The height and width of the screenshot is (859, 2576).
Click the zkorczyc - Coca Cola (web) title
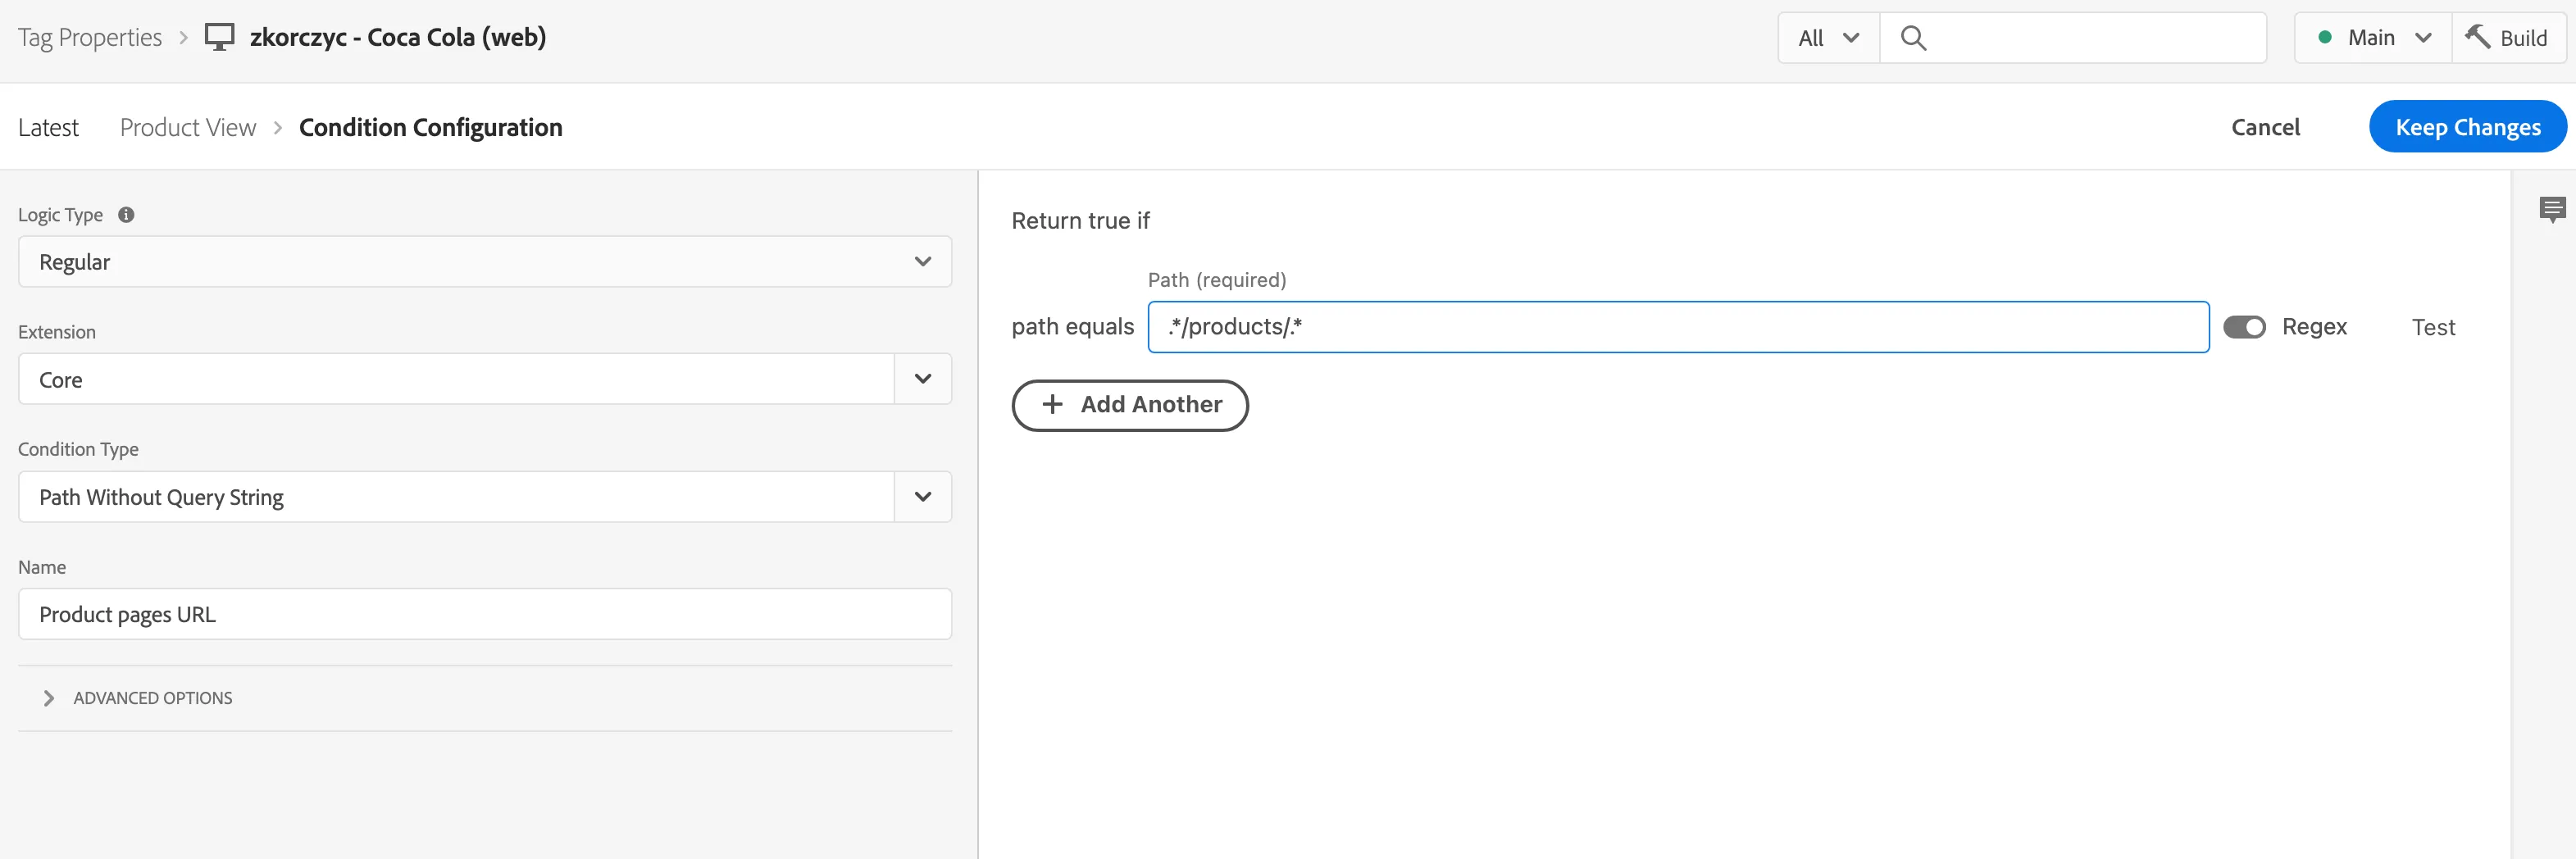pyautogui.click(x=398, y=38)
